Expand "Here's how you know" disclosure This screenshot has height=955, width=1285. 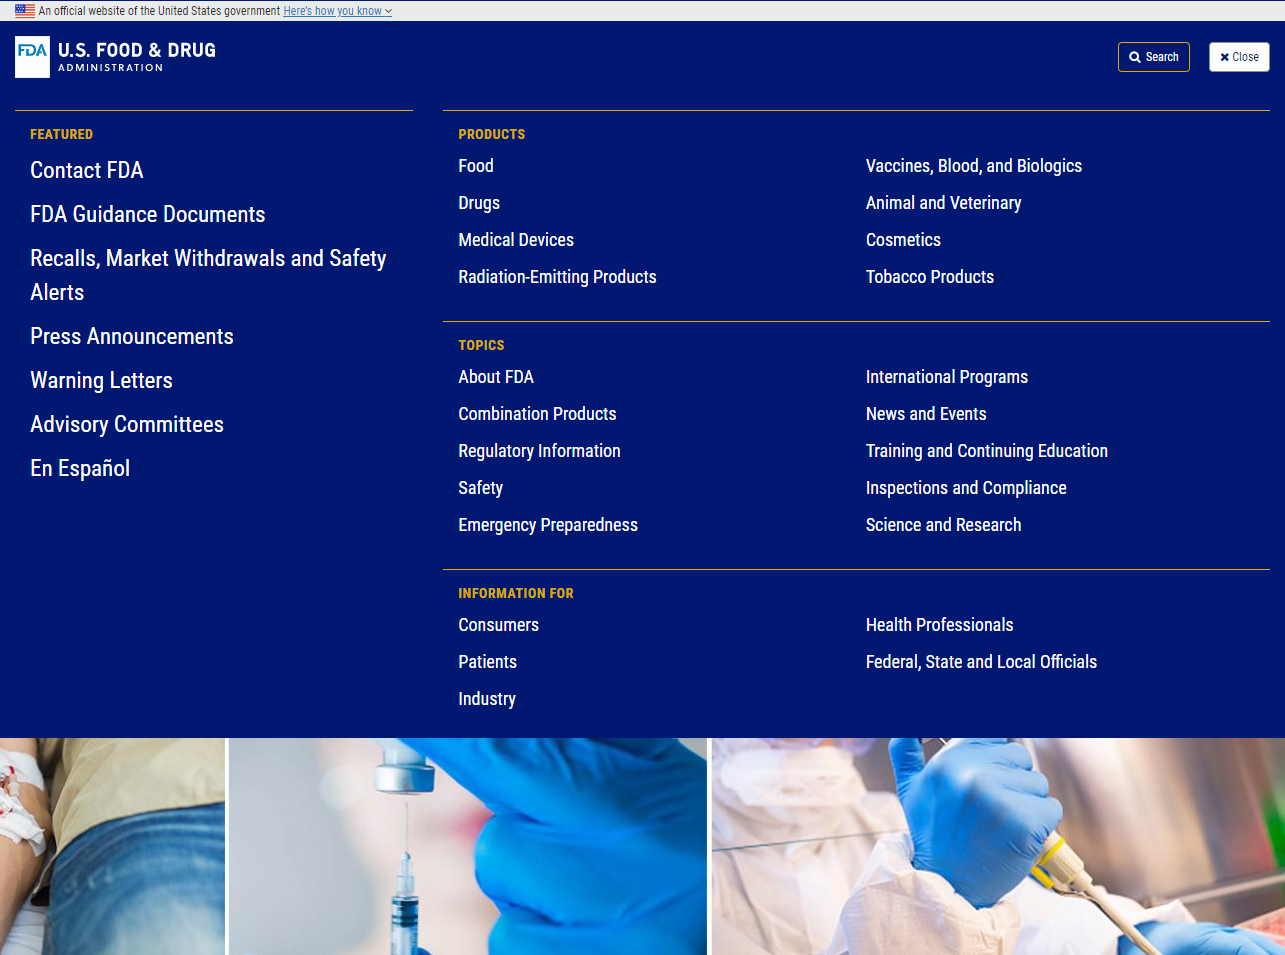pos(337,11)
